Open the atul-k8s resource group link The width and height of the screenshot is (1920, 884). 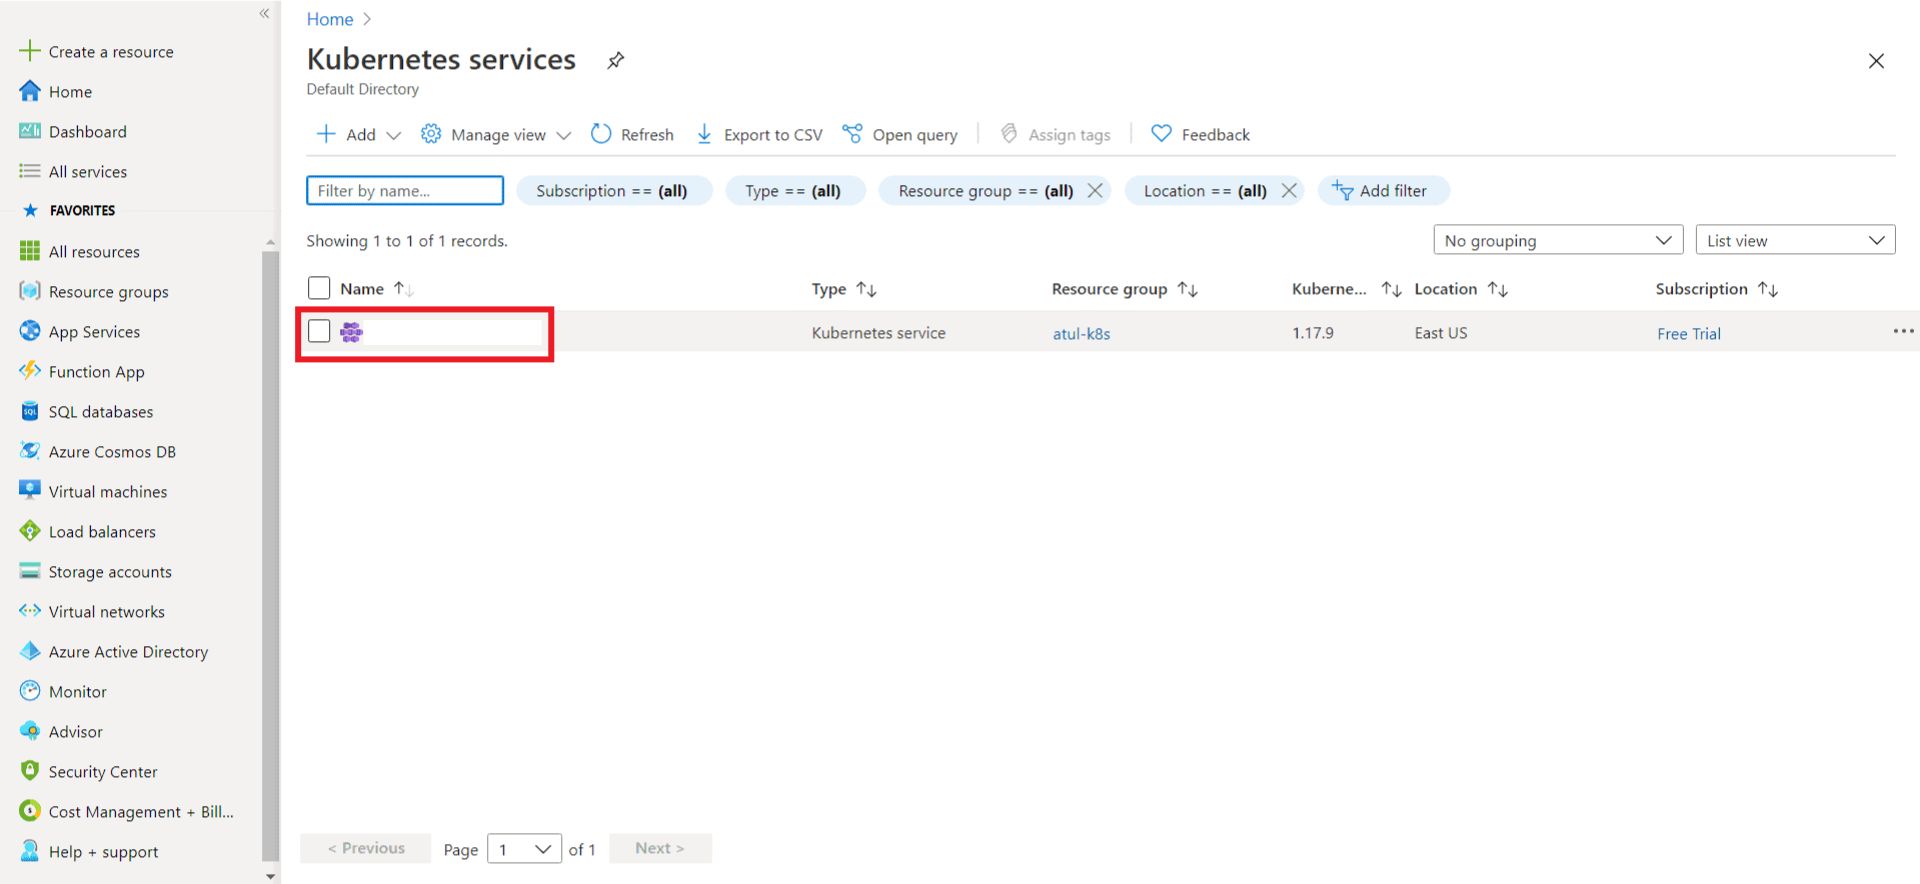[1081, 333]
